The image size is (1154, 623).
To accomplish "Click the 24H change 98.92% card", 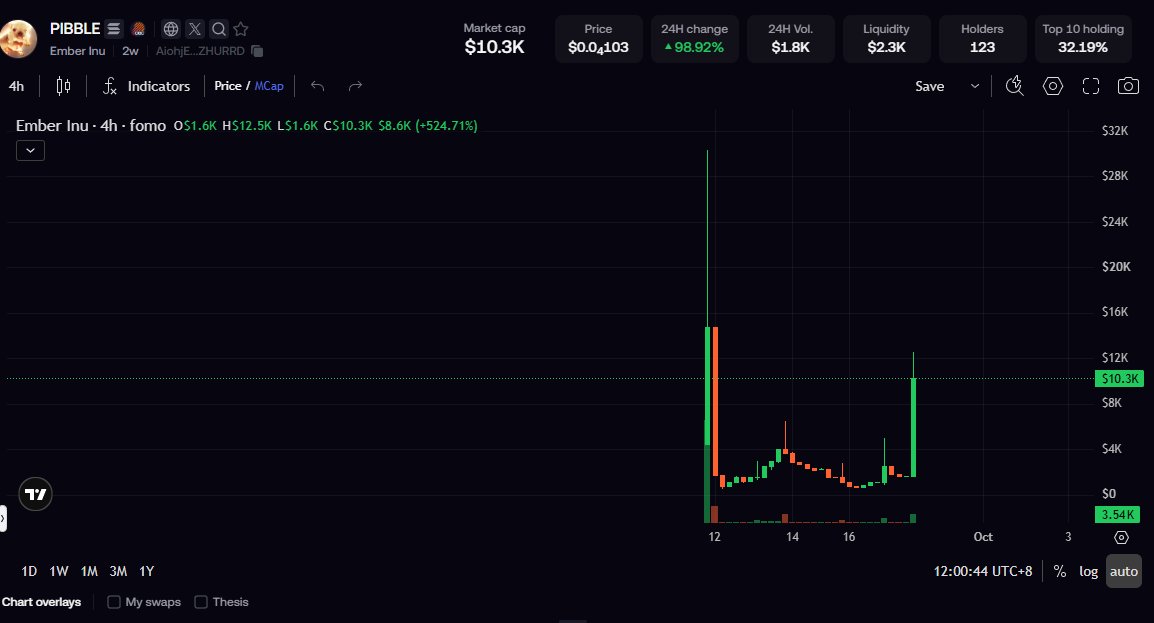I will [x=694, y=38].
